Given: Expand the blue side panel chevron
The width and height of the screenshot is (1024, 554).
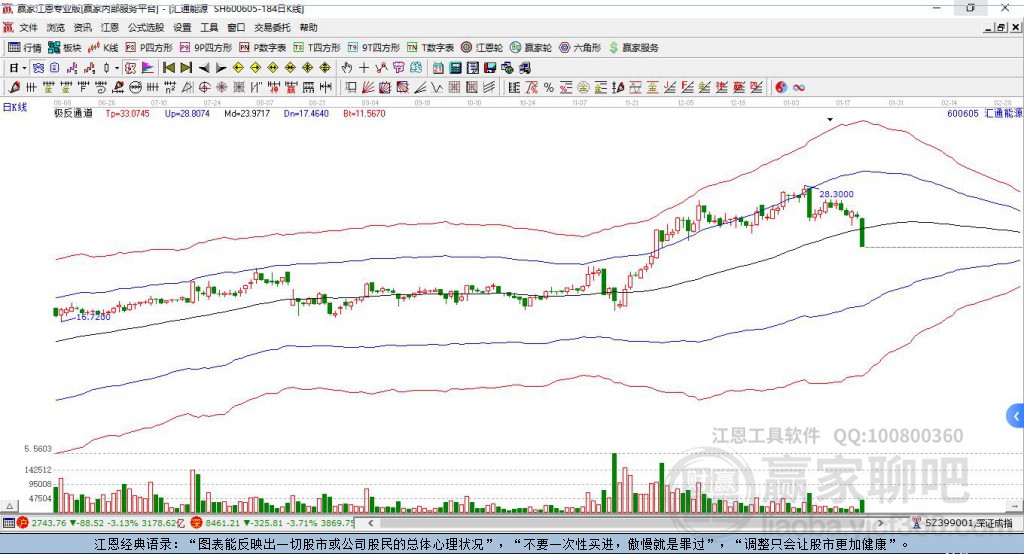Looking at the screenshot, I should coord(1016,416).
